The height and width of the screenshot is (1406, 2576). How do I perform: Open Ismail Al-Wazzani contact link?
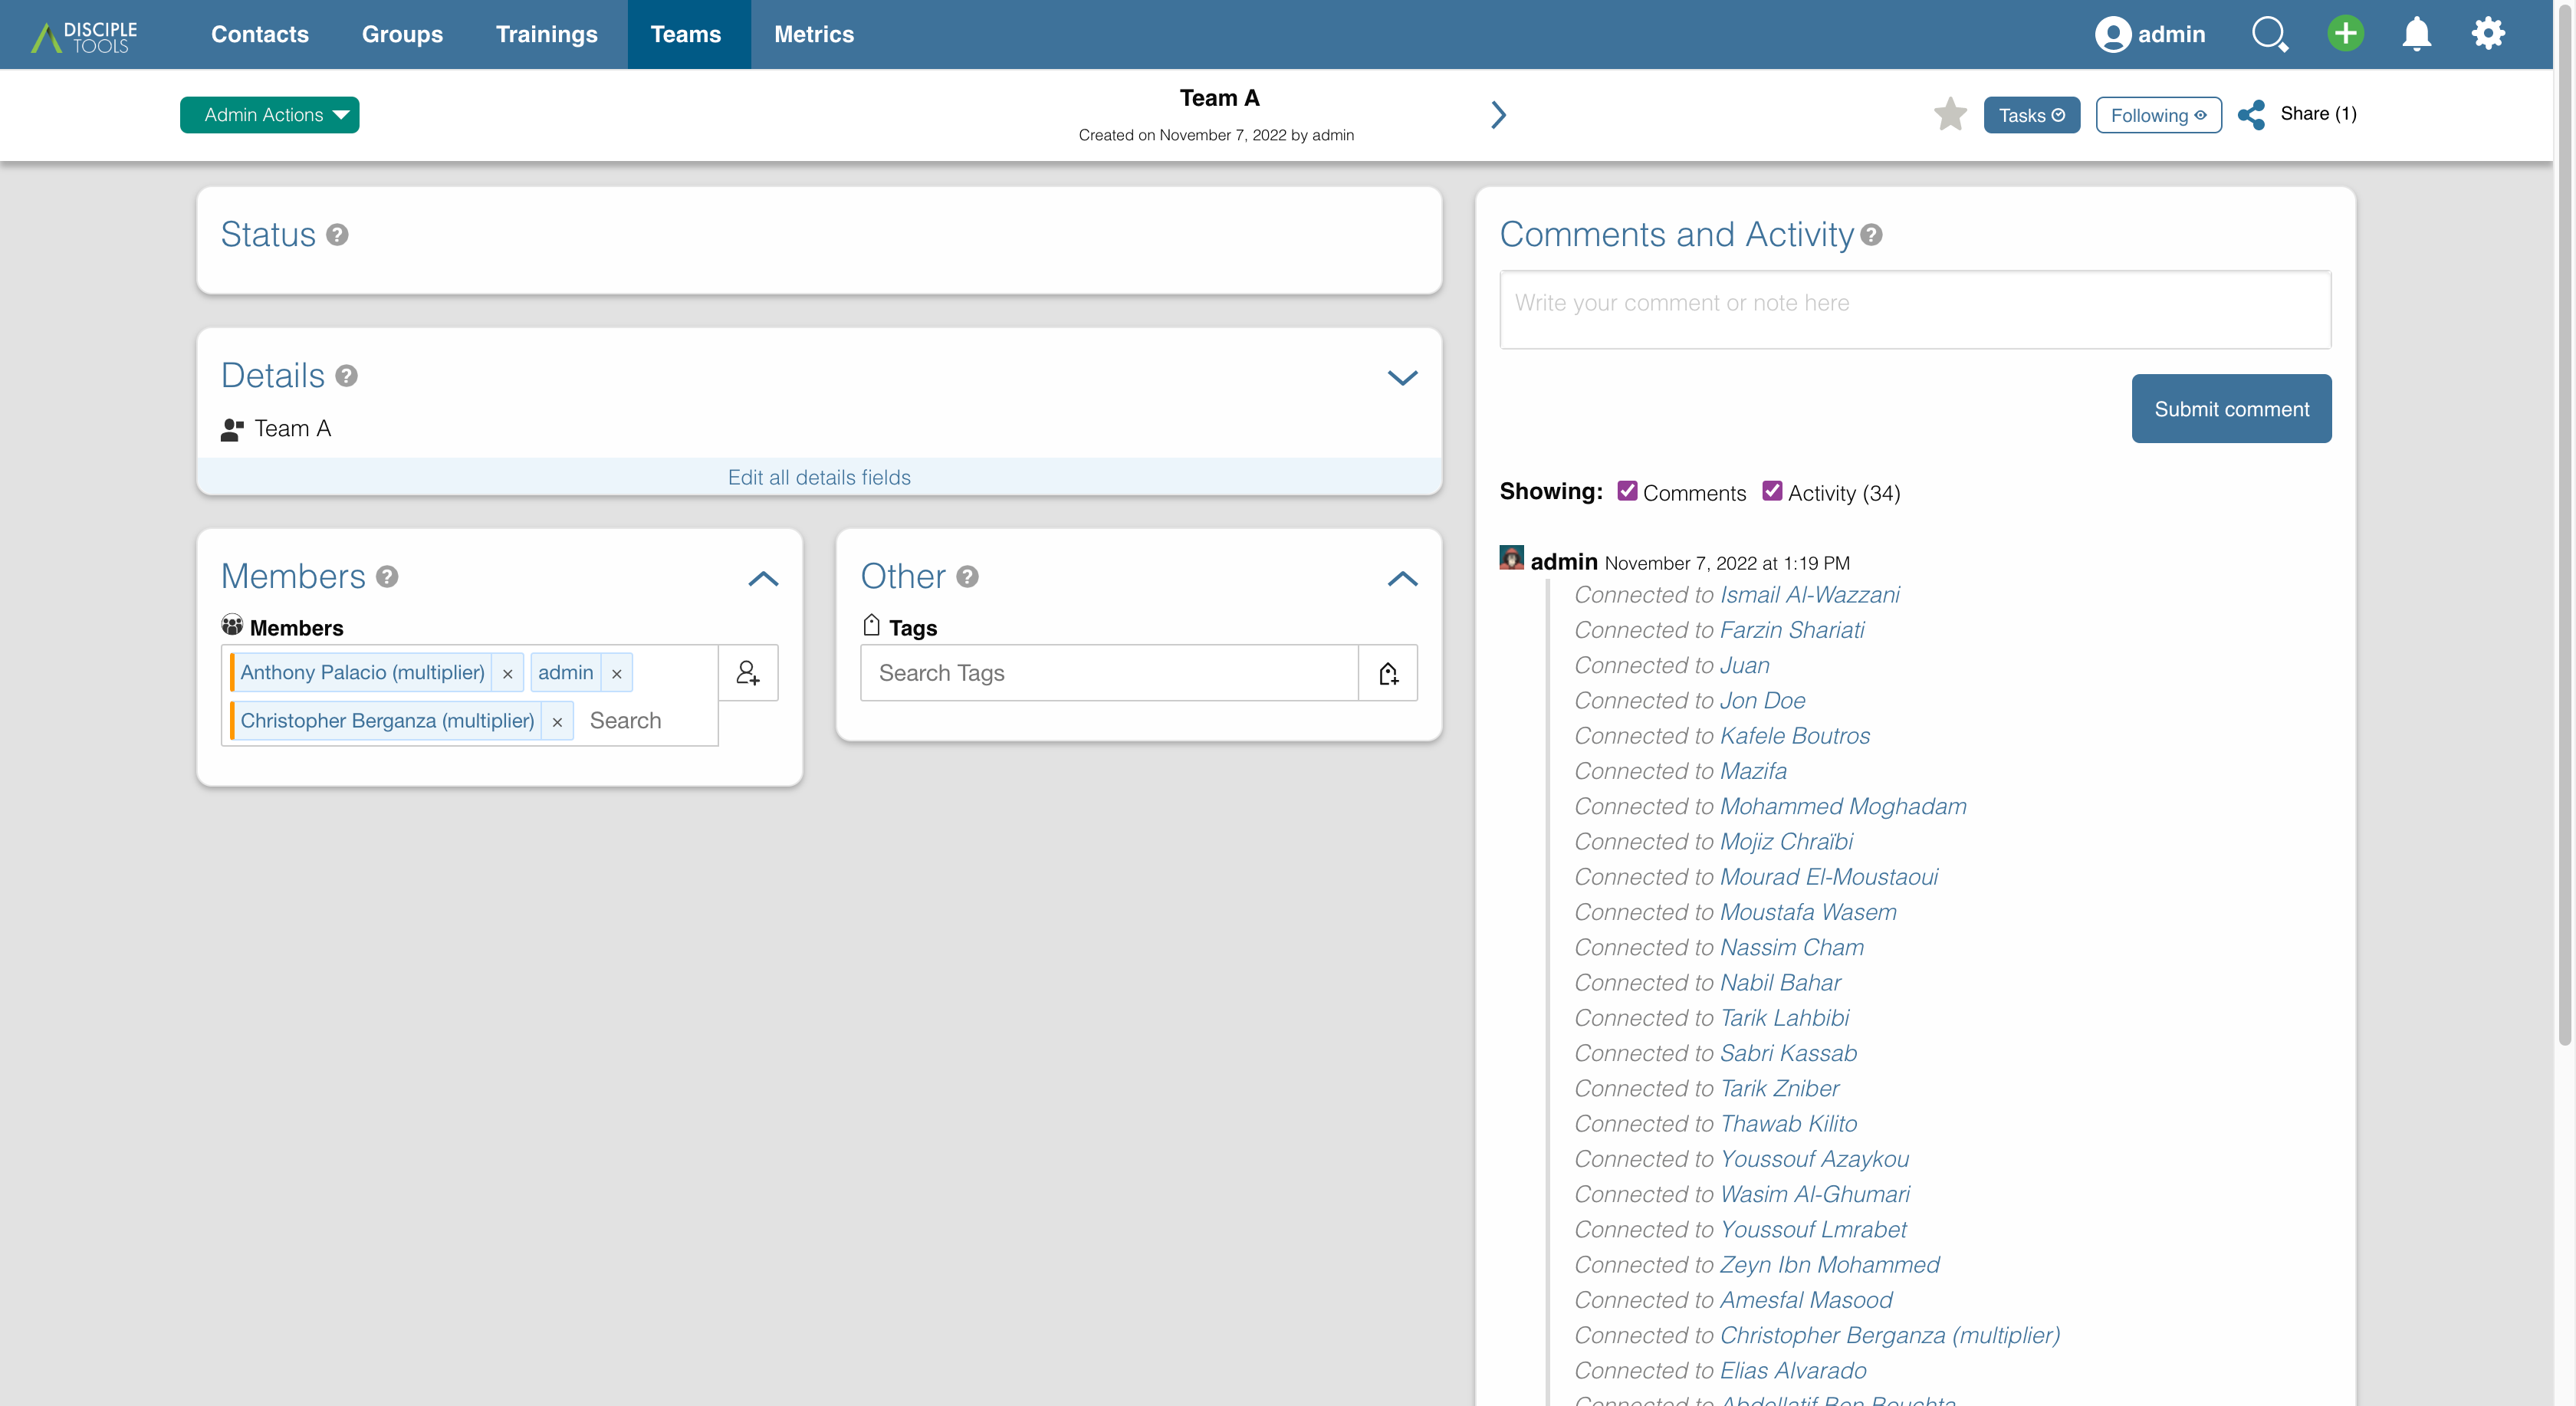click(x=1809, y=595)
